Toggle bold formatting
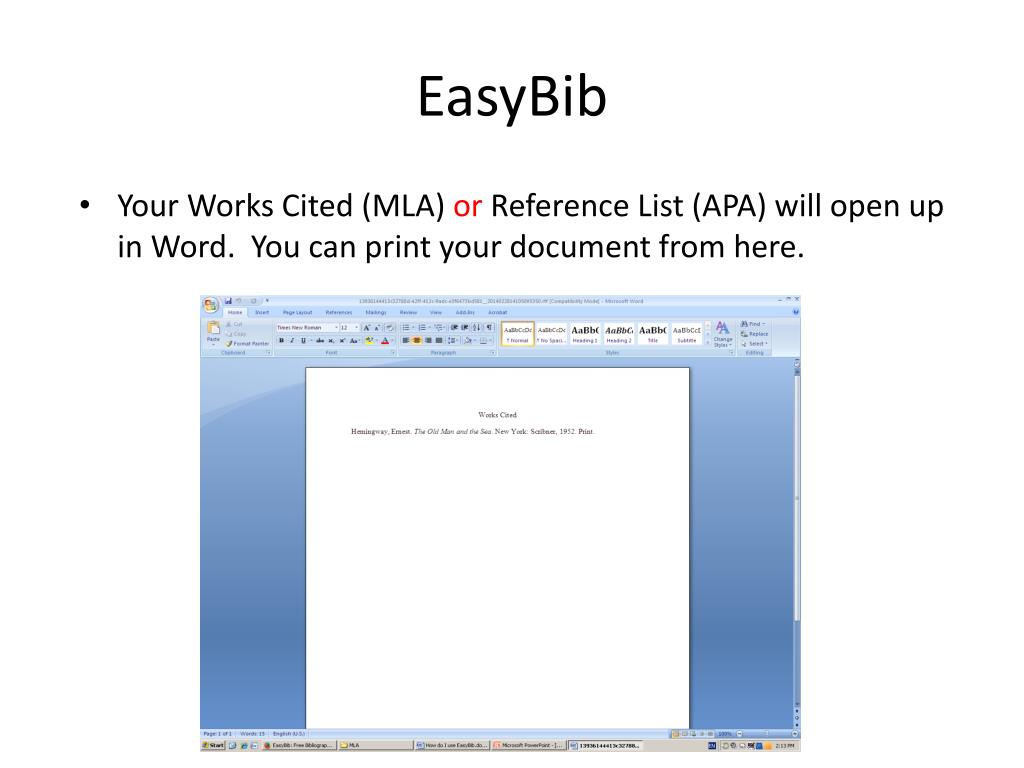This screenshot has width=1024, height=768. [281, 340]
